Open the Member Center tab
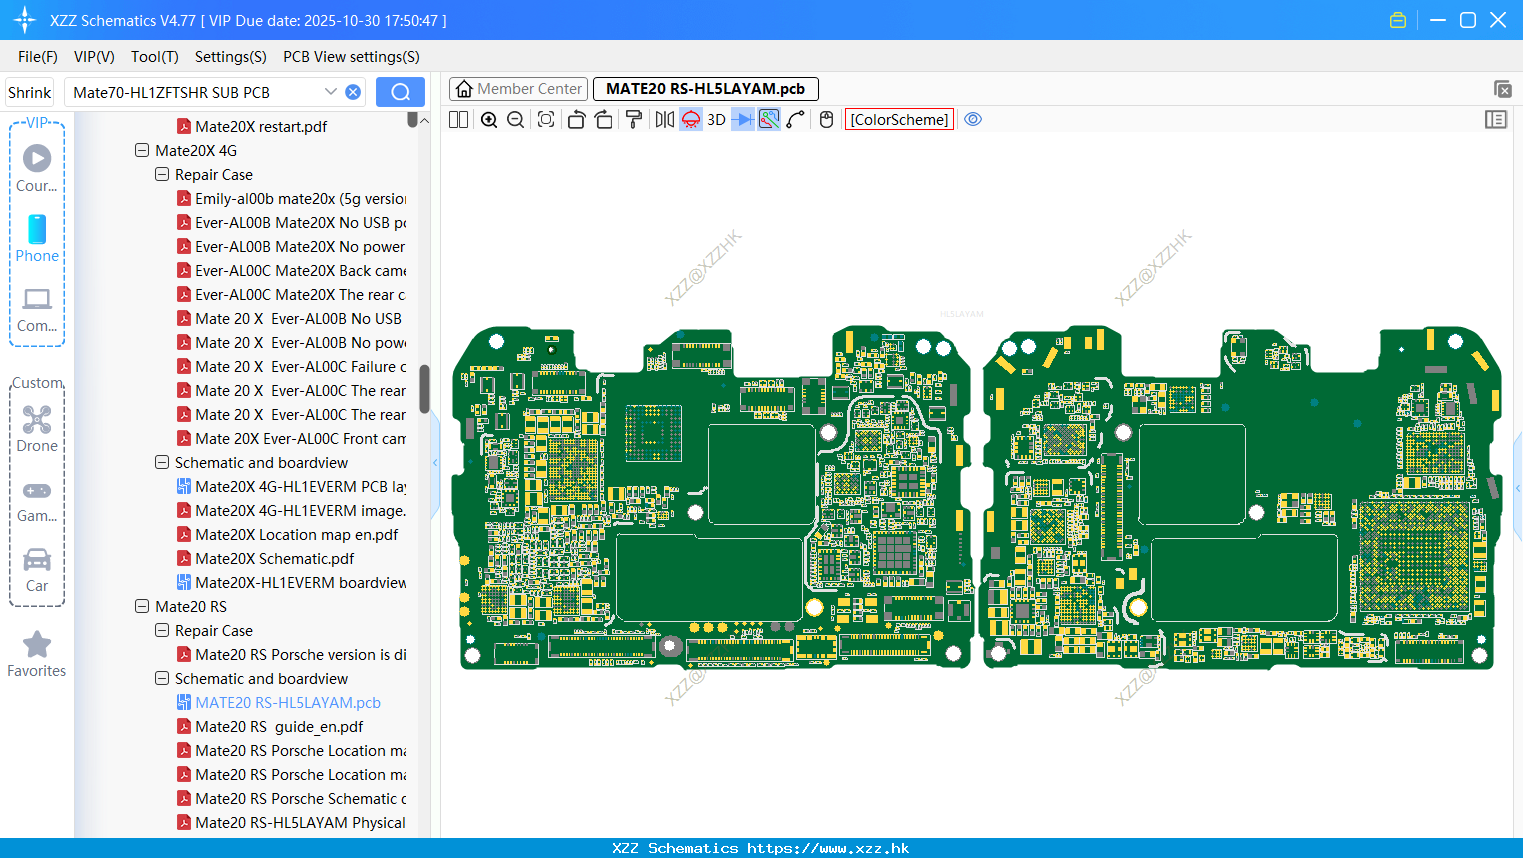The height and width of the screenshot is (858, 1523). (x=517, y=89)
